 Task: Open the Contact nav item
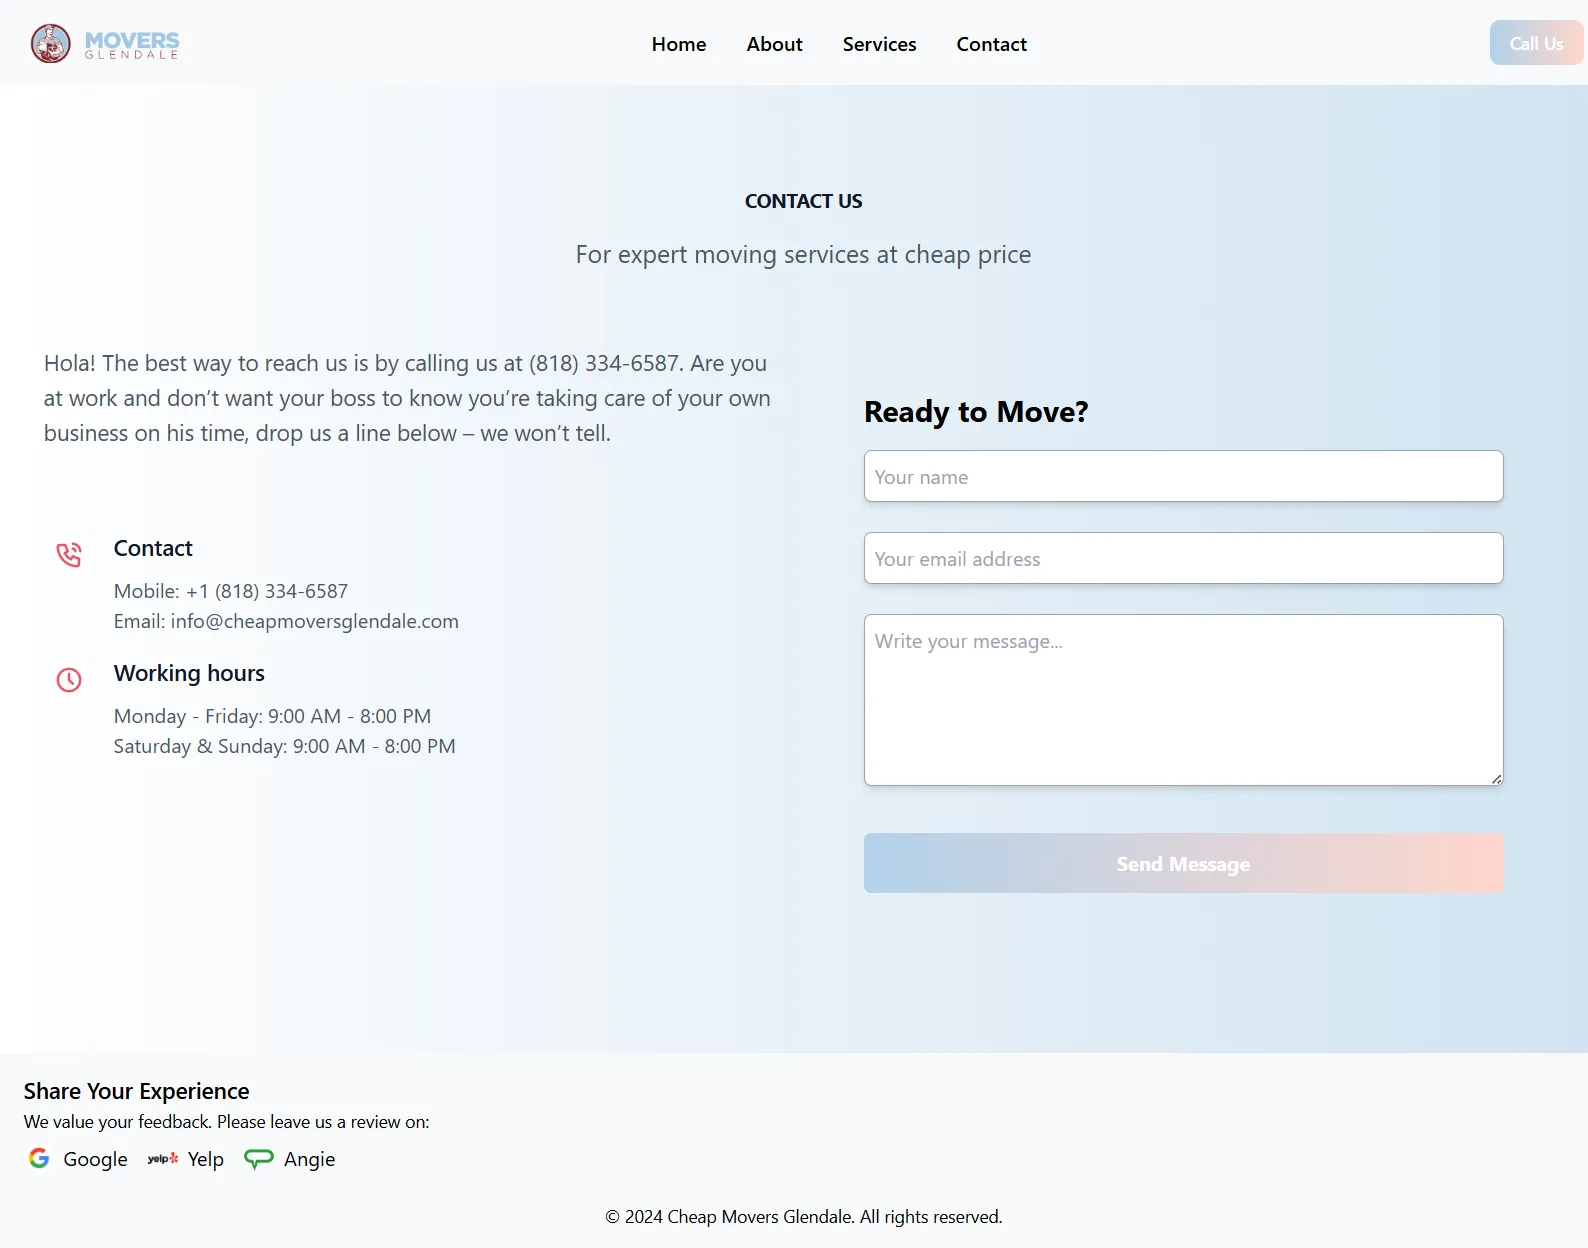pos(992,44)
